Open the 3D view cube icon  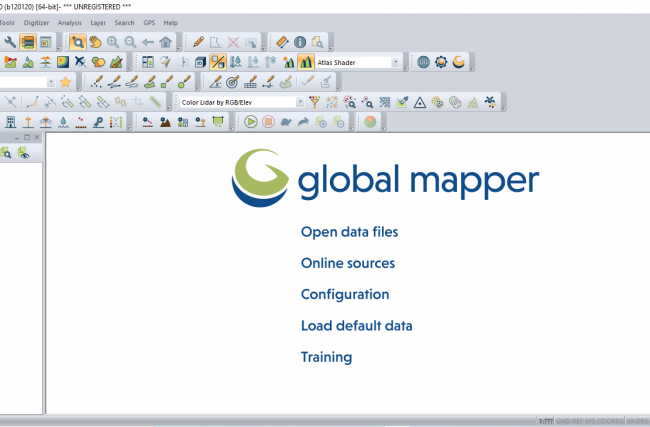click(200, 62)
